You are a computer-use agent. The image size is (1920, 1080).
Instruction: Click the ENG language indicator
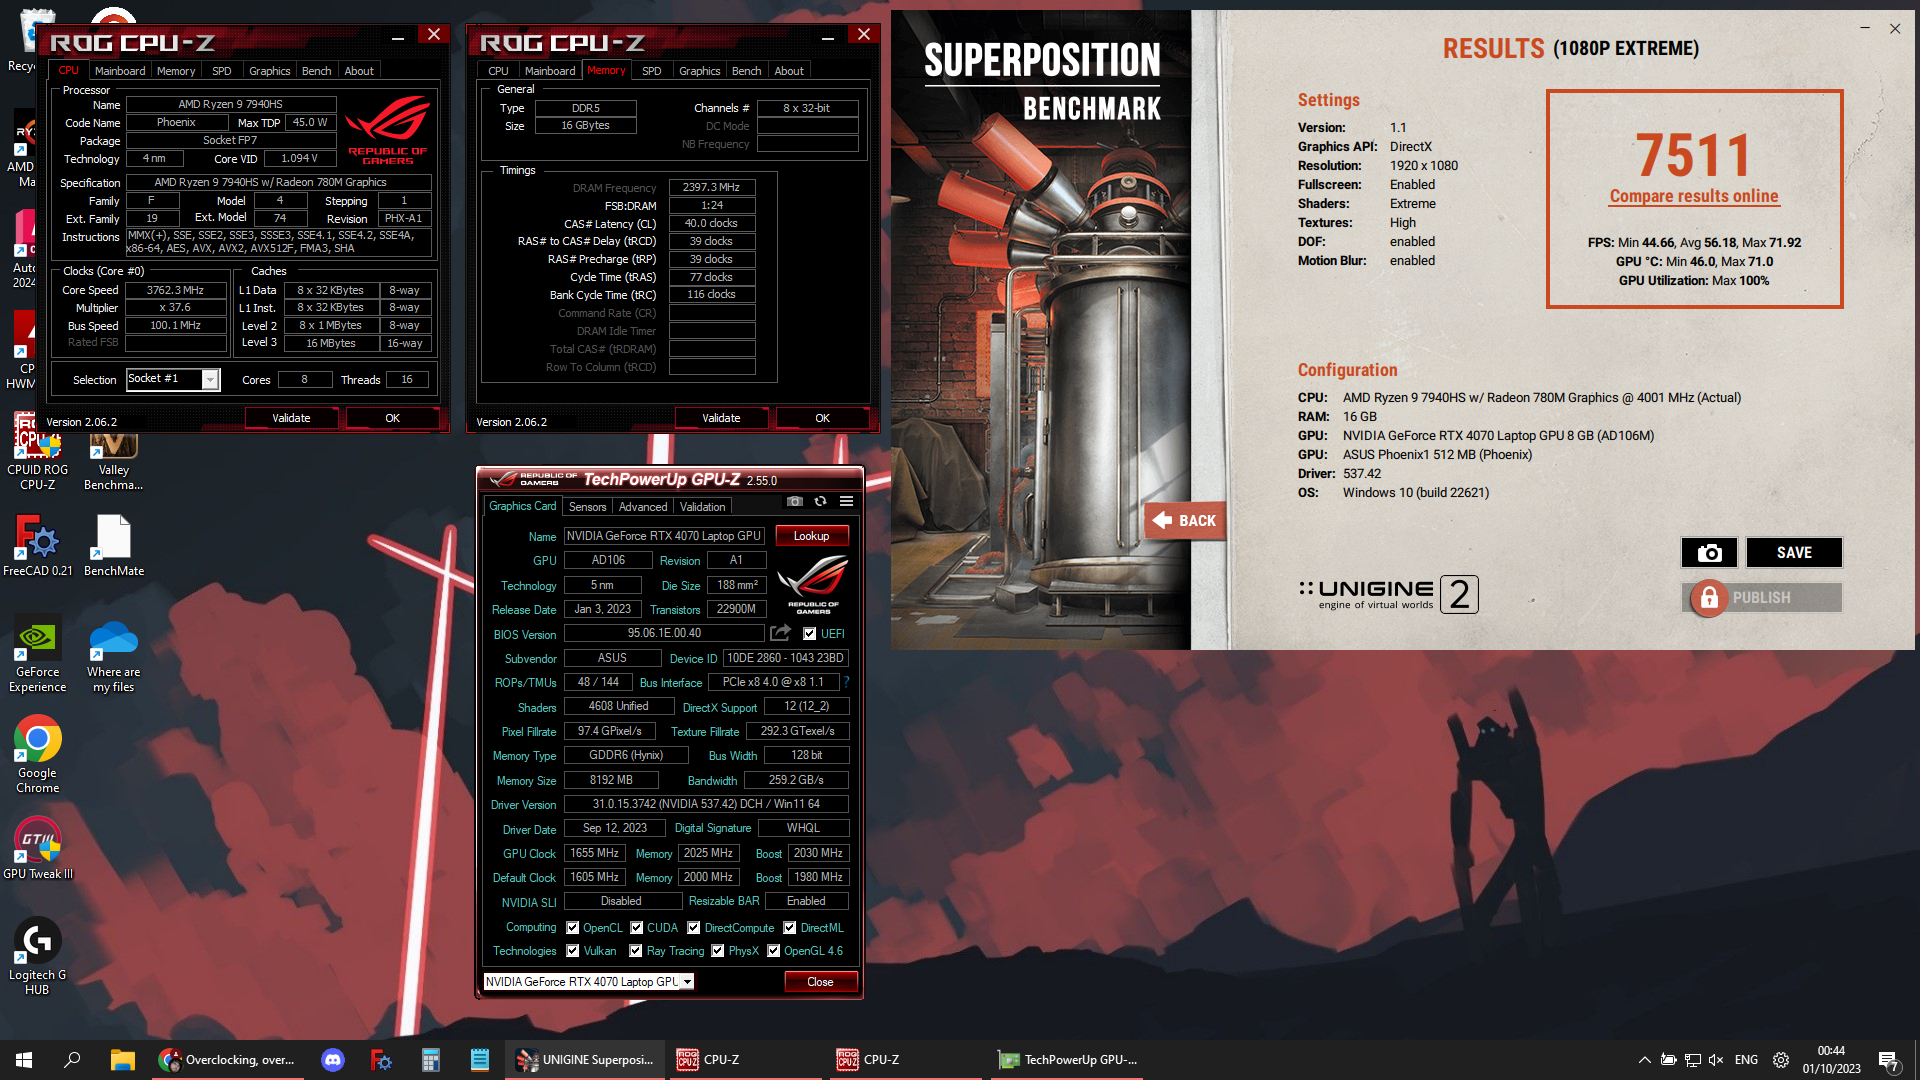click(1746, 1060)
